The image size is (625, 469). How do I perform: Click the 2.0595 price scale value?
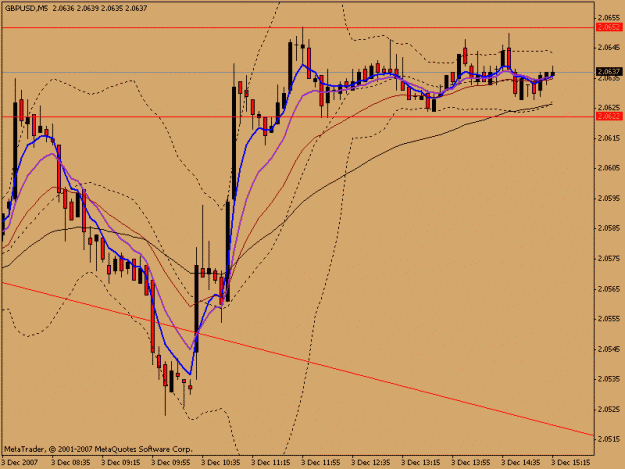pos(609,198)
